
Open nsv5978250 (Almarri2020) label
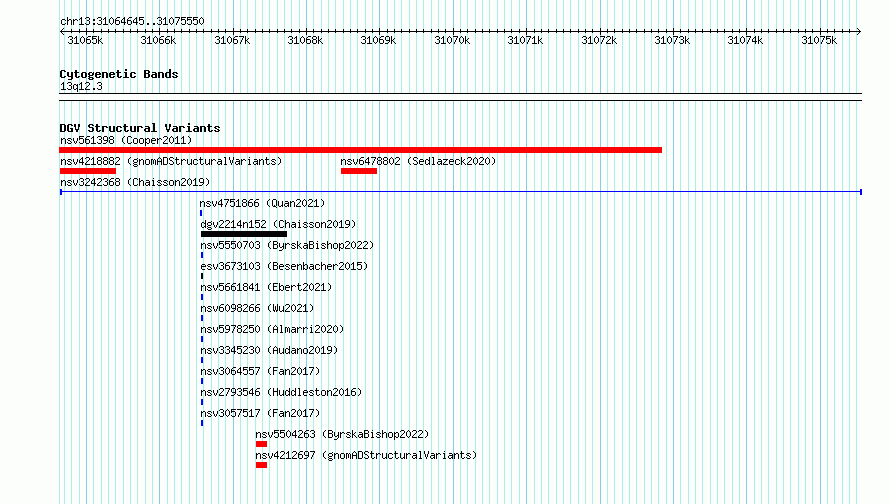pyautogui.click(x=272, y=329)
